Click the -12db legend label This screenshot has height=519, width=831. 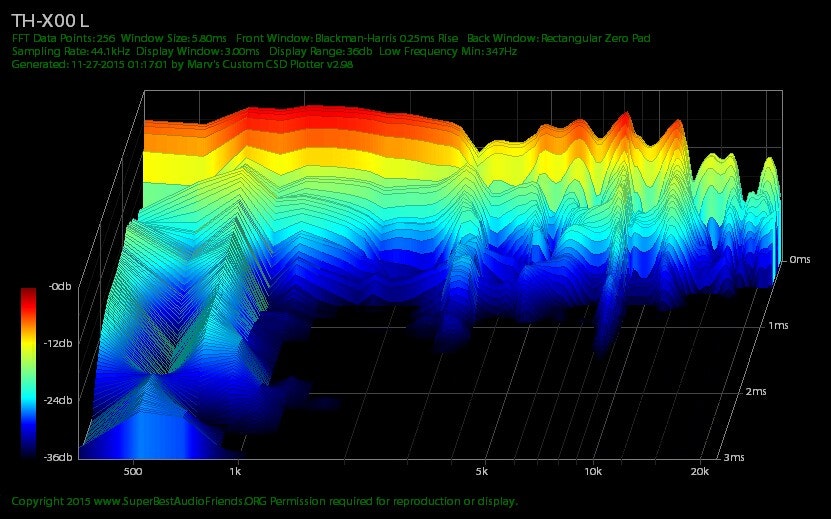point(58,343)
